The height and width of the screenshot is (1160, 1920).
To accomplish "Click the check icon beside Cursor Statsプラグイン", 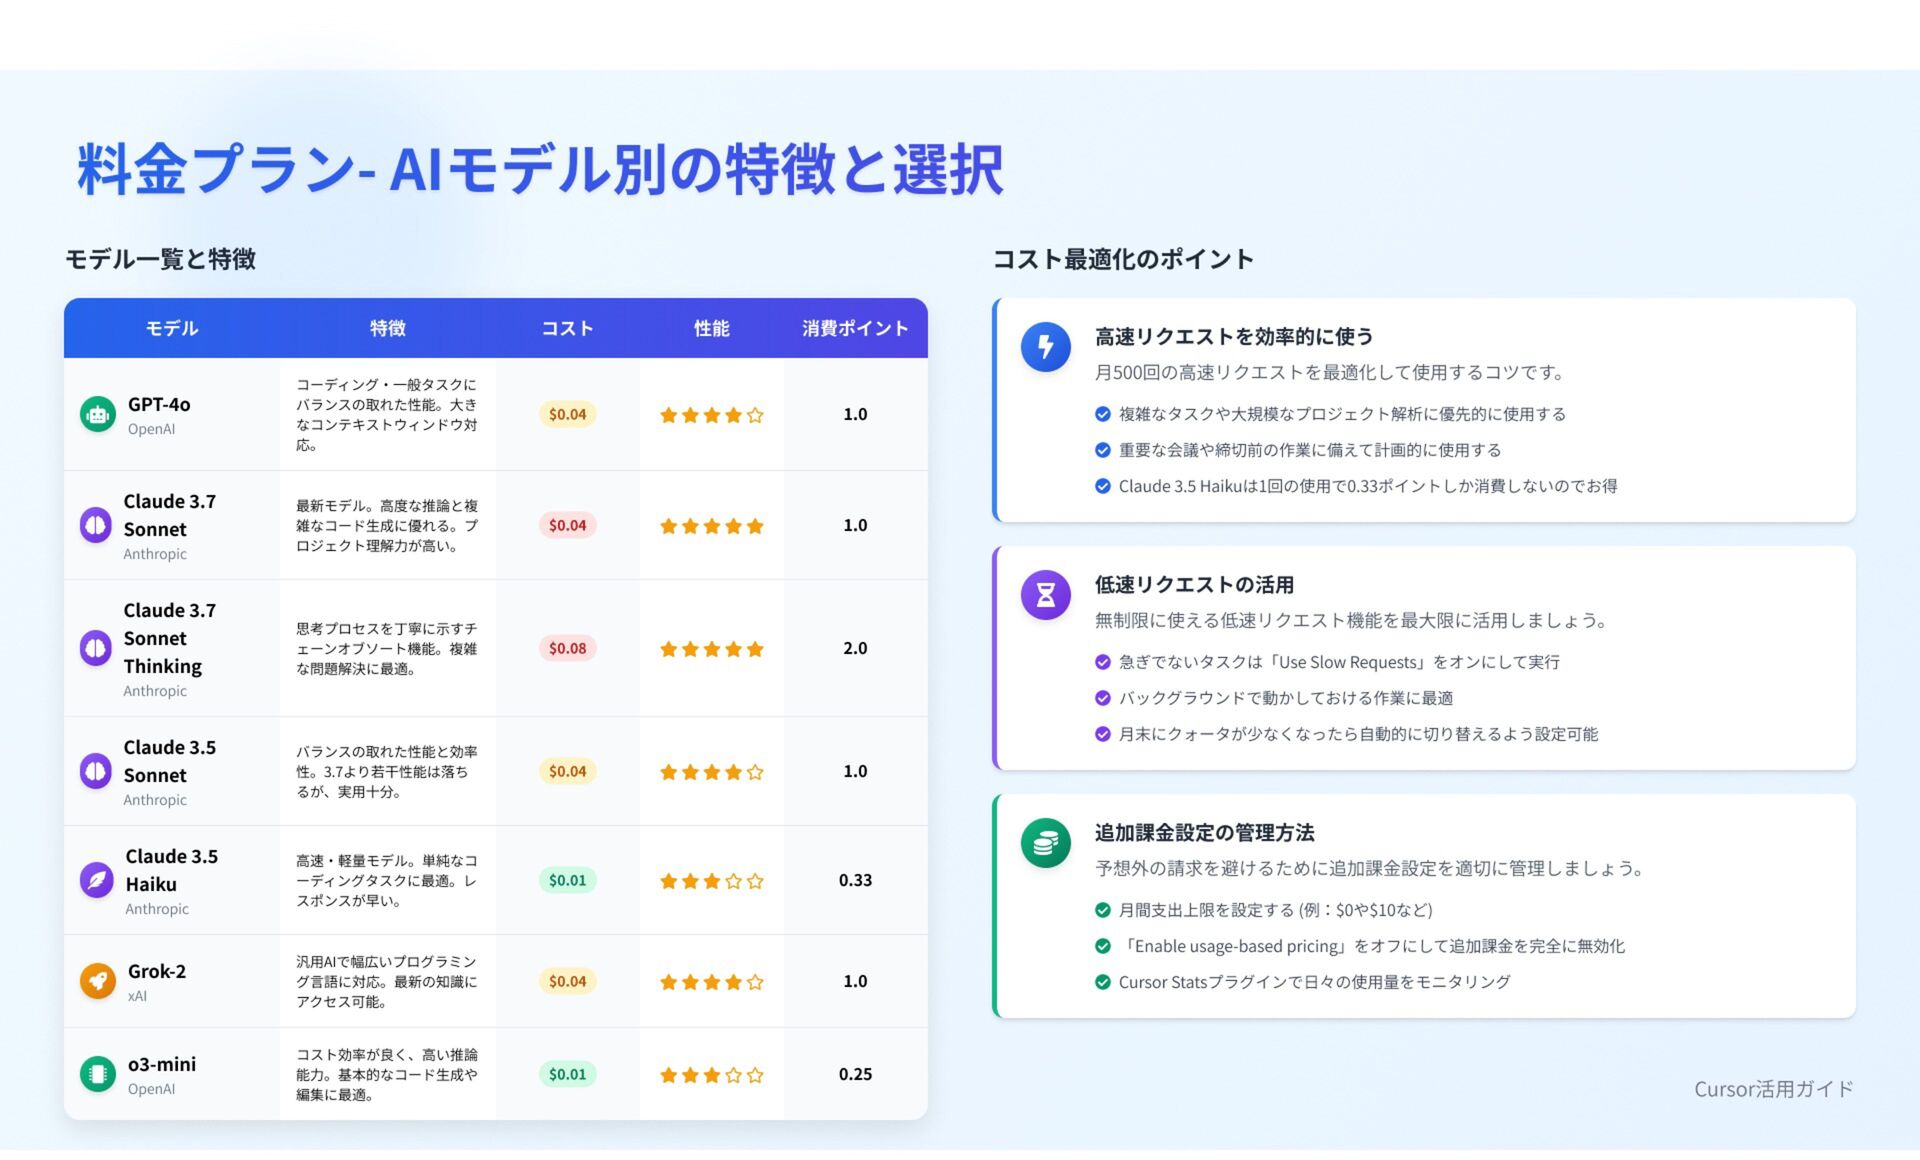I will (x=1102, y=982).
